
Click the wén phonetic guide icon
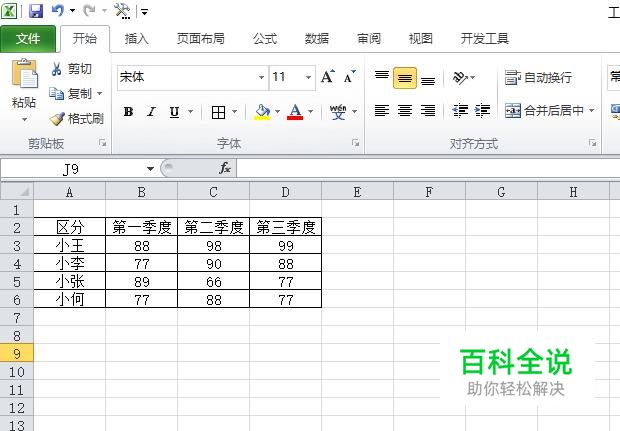338,112
